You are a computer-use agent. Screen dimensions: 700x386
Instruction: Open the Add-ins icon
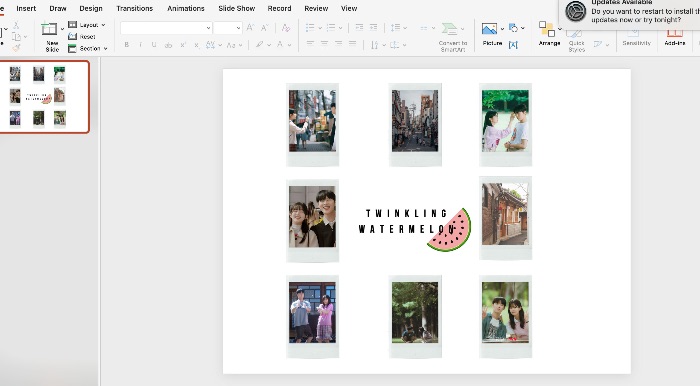coord(675,33)
